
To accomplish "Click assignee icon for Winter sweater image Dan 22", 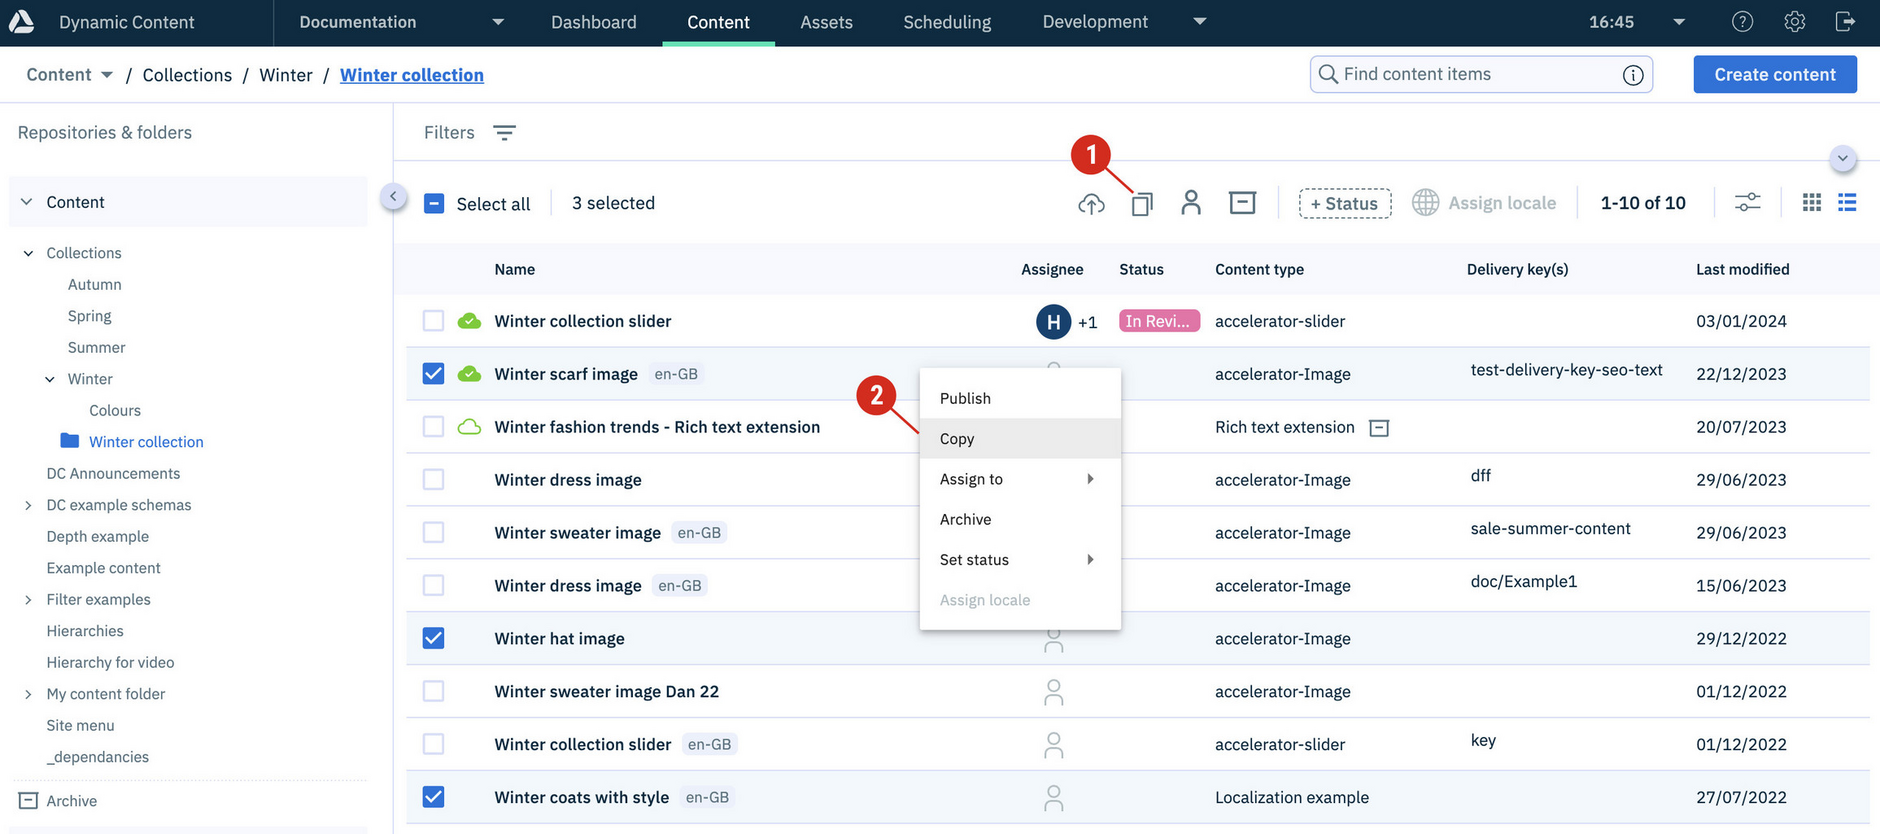I will 1053,692.
